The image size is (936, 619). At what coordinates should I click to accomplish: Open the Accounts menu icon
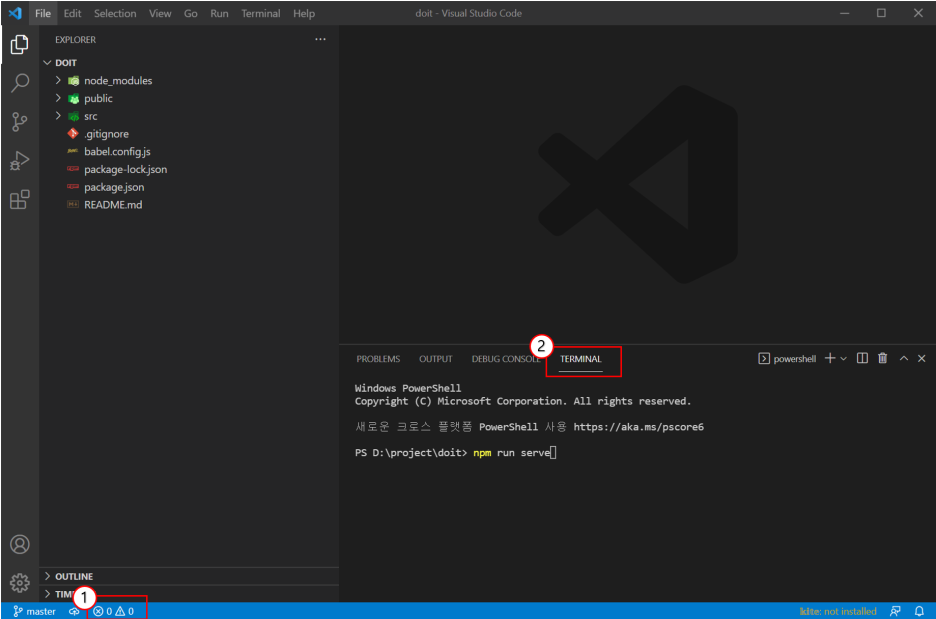click(20, 544)
